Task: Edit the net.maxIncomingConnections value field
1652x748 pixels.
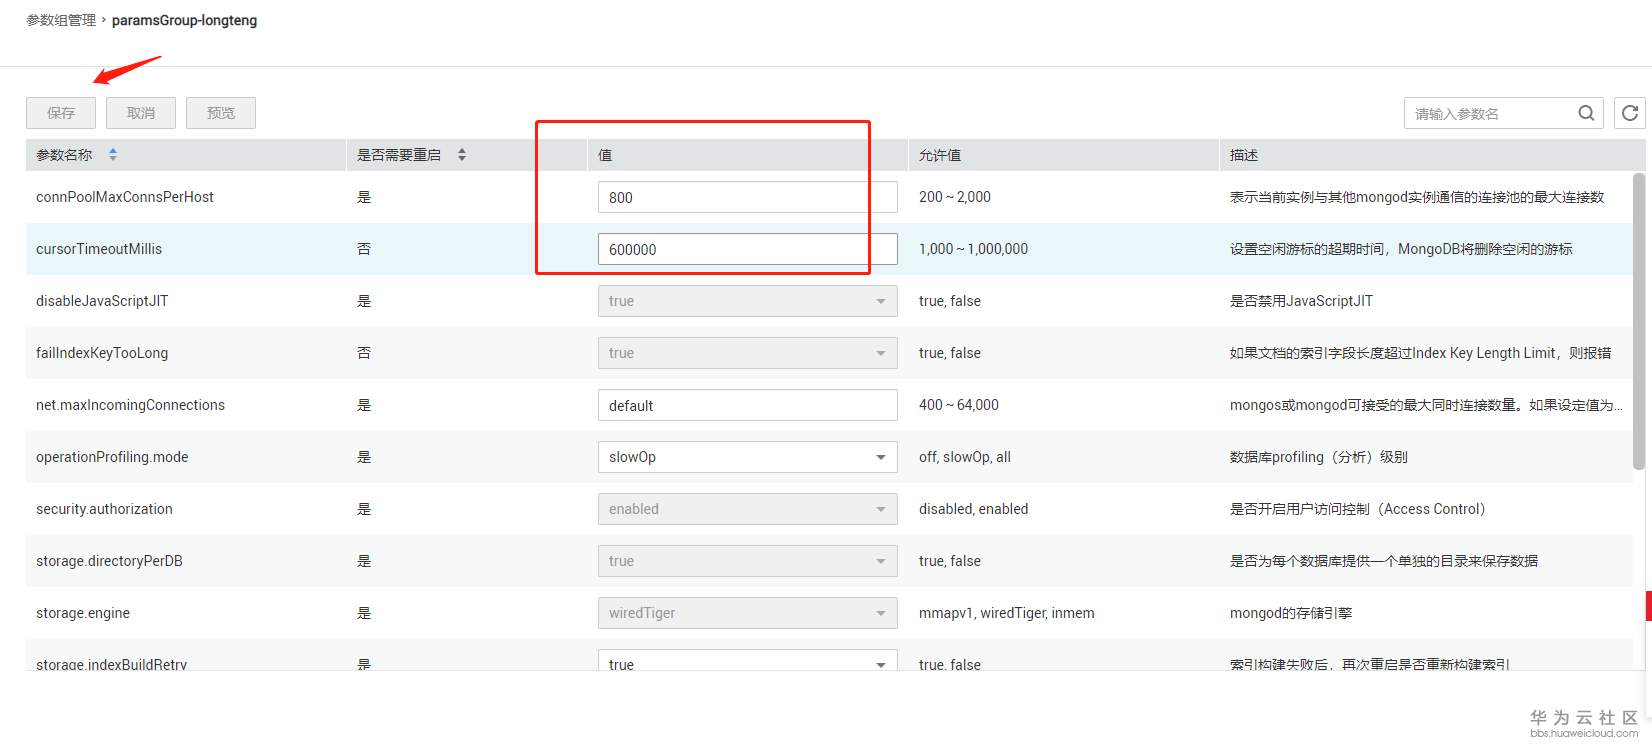Action: click(x=748, y=405)
